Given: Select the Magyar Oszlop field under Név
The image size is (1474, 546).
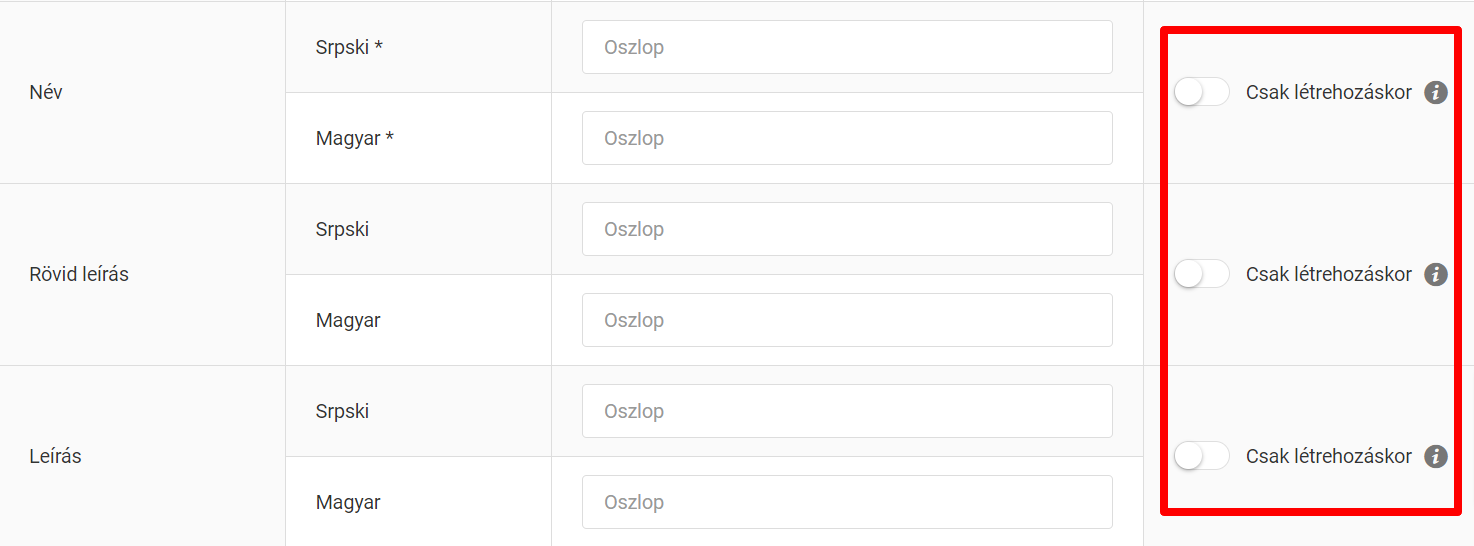Looking at the screenshot, I should click(847, 138).
